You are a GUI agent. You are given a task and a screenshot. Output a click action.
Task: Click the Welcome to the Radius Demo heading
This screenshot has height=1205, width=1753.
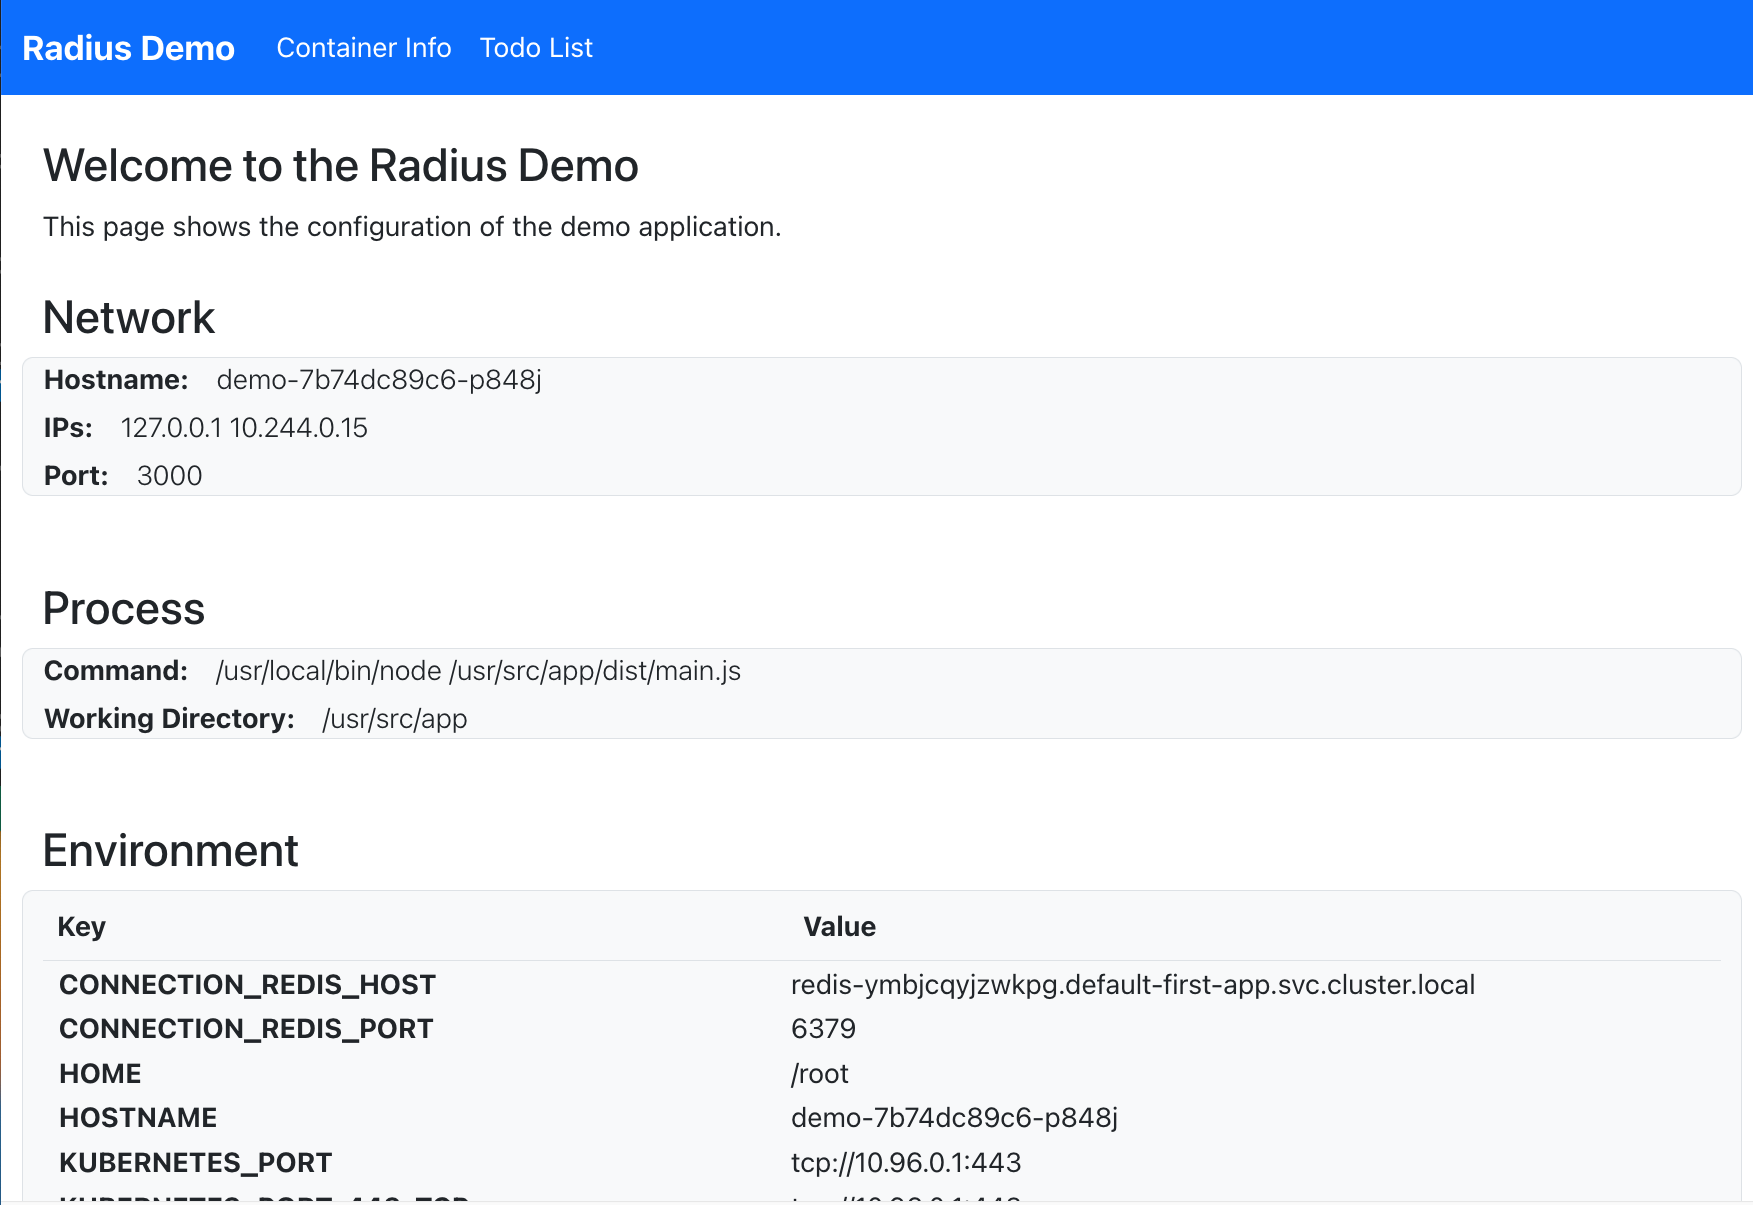click(x=341, y=165)
